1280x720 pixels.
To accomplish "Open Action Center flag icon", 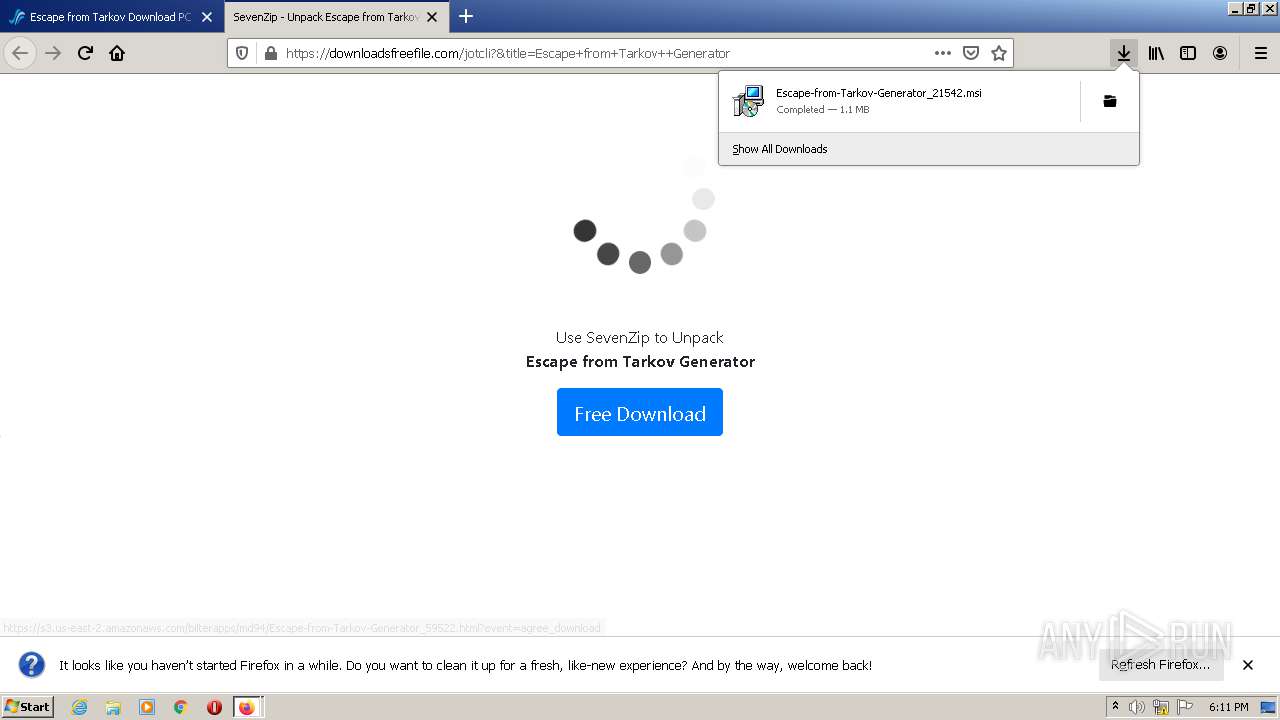I will click(1185, 707).
